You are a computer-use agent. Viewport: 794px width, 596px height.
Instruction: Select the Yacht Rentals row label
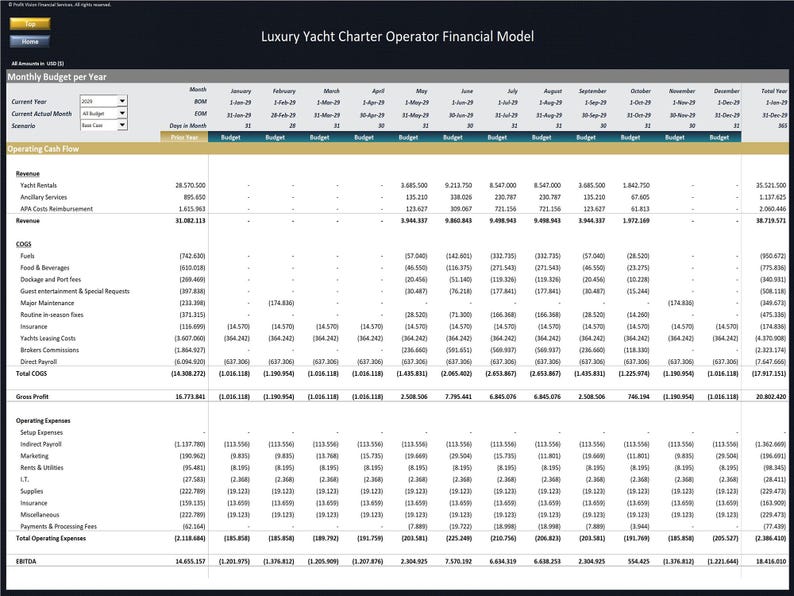[38, 185]
